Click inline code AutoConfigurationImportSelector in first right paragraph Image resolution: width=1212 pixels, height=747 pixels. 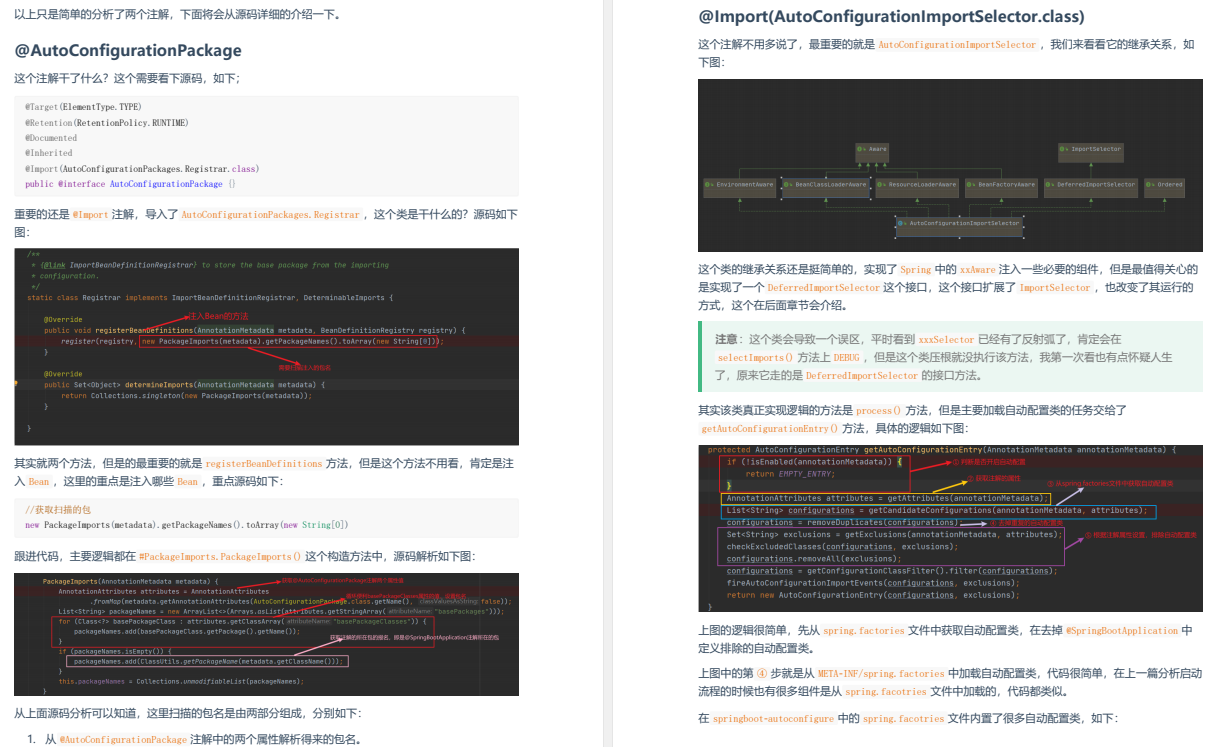pyautogui.click(x=958, y=45)
